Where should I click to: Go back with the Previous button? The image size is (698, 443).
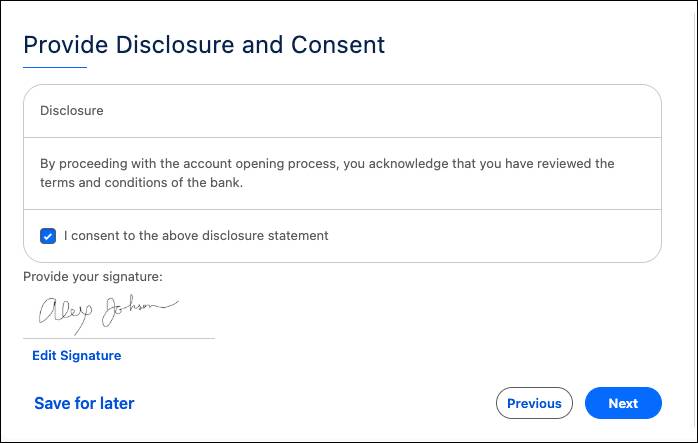pos(534,403)
